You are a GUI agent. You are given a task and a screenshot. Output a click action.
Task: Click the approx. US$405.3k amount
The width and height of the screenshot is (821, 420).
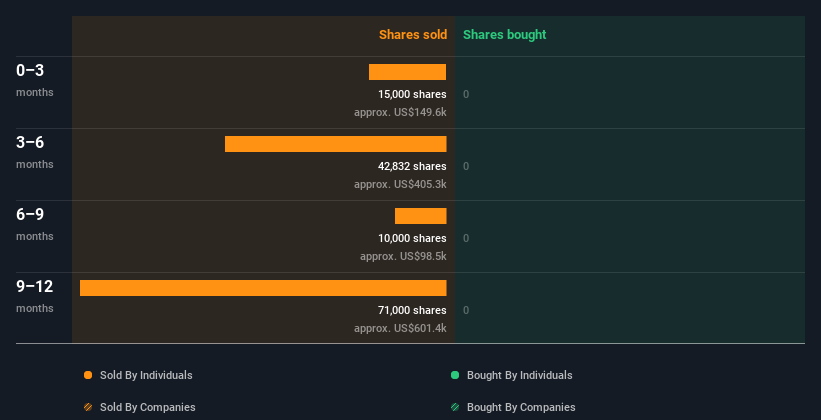pyautogui.click(x=401, y=184)
